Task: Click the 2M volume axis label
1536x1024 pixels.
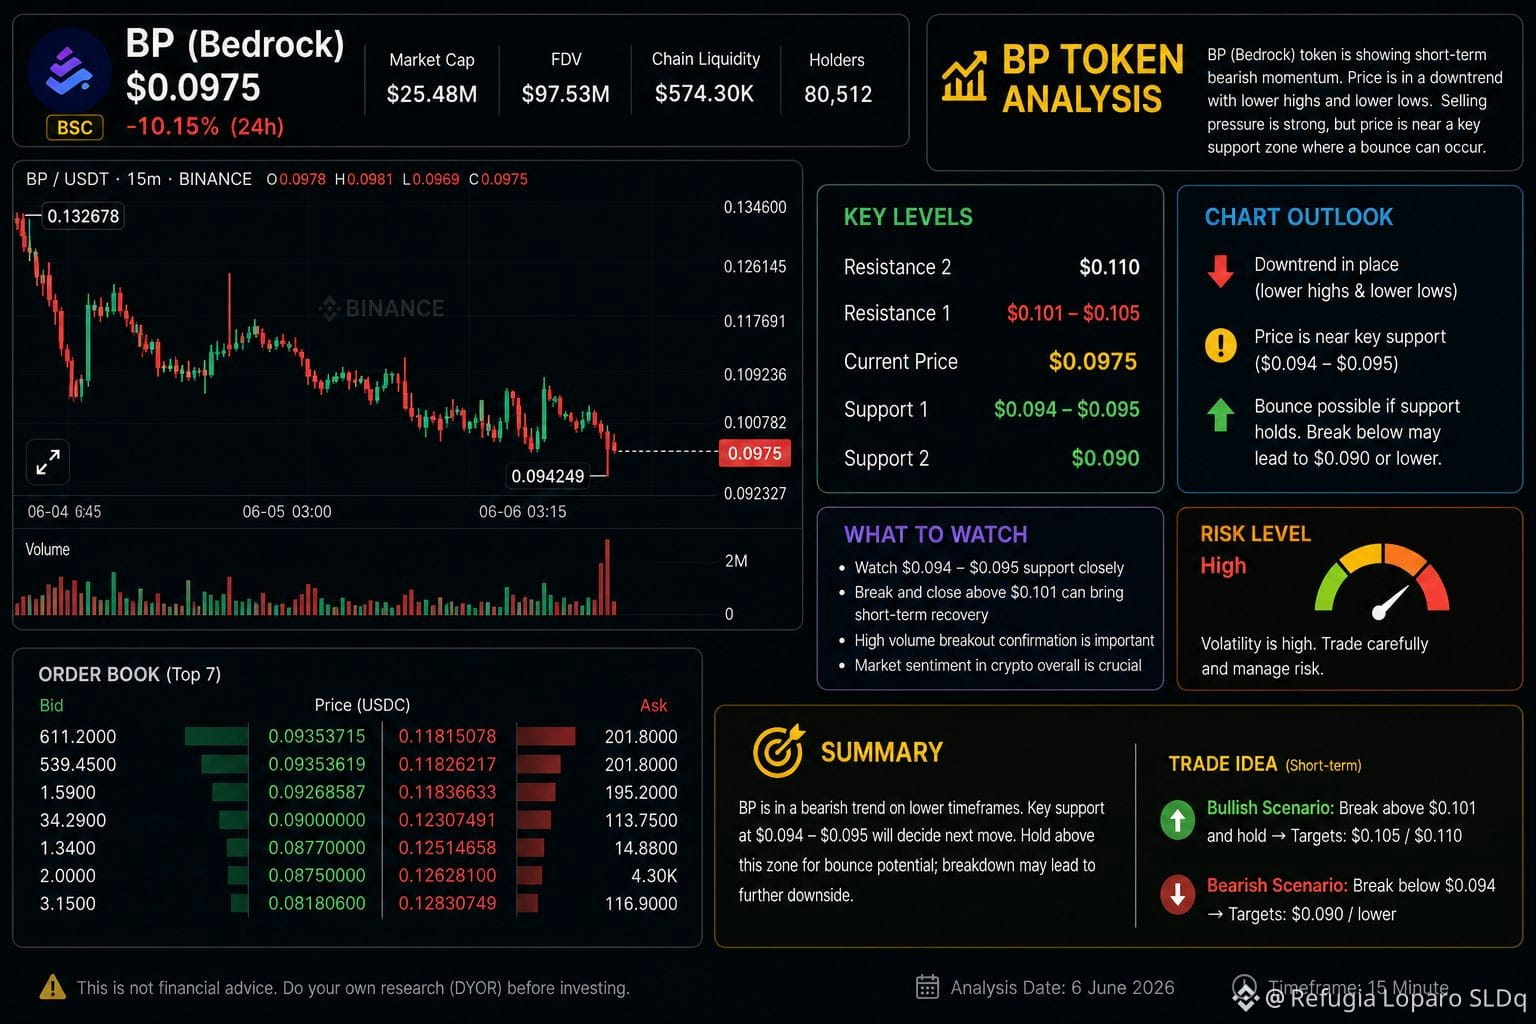Action: click(x=736, y=561)
